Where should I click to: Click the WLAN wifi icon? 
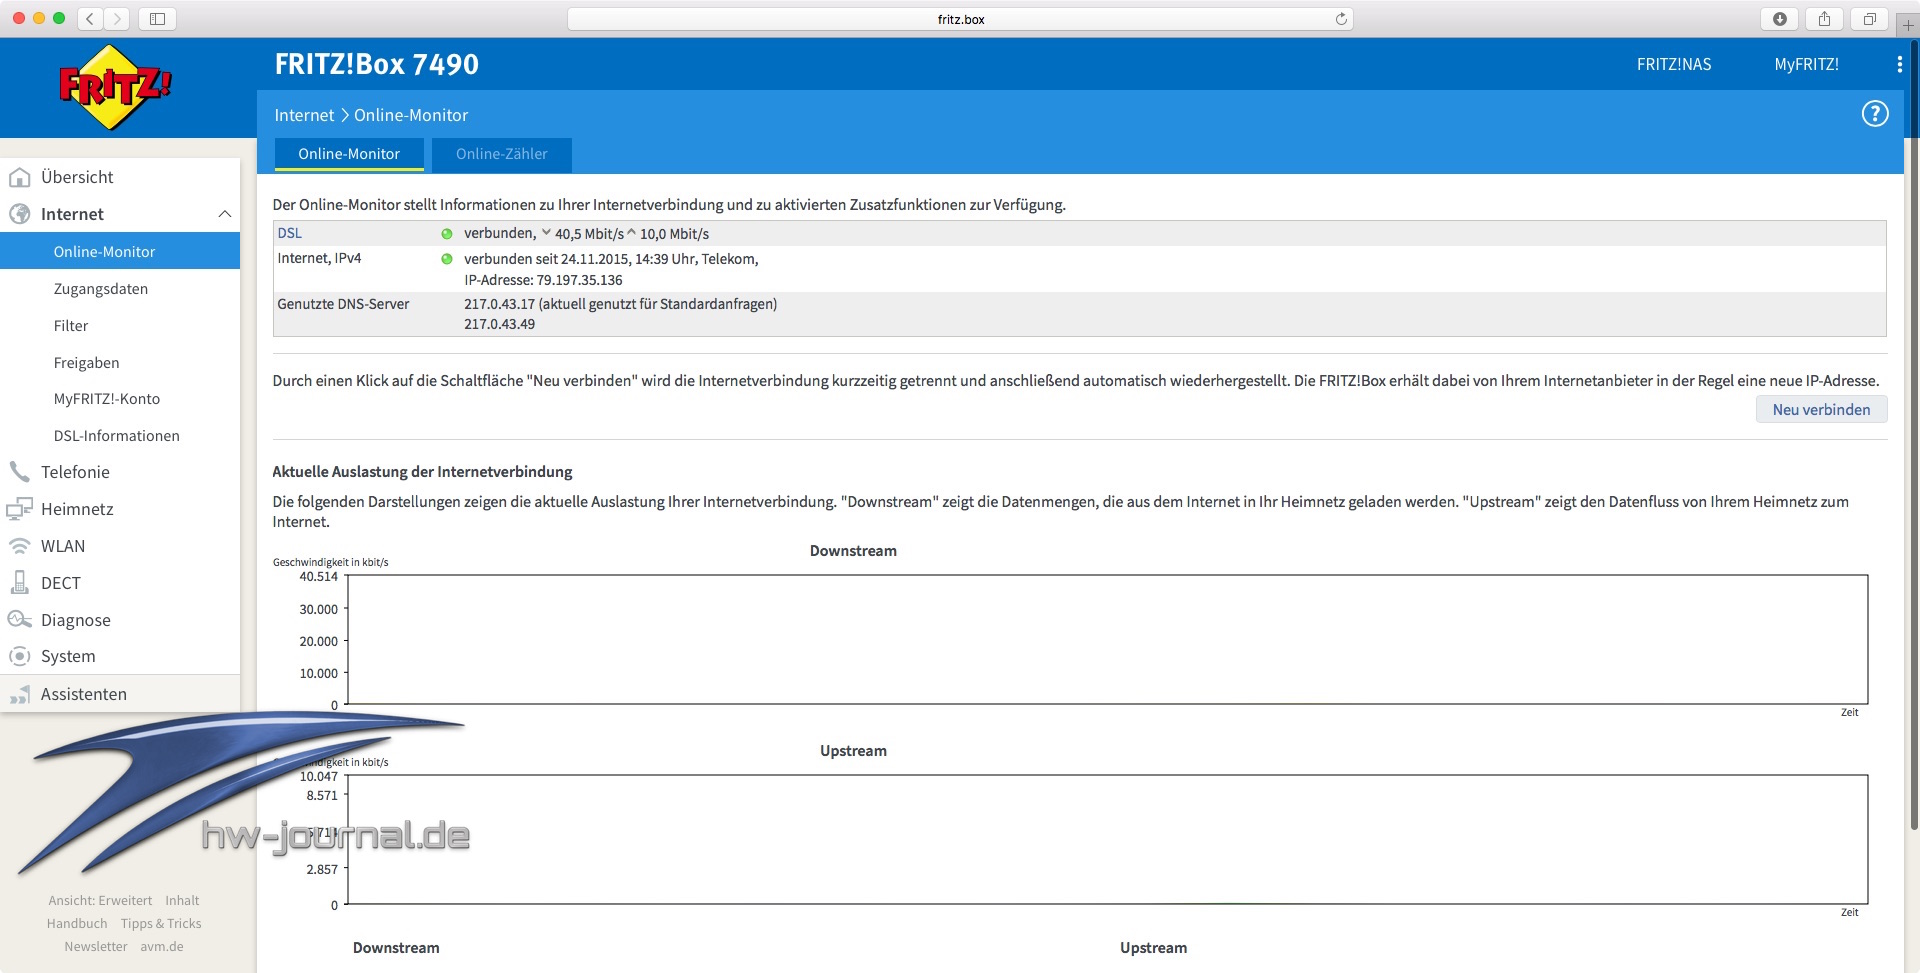[x=20, y=546]
